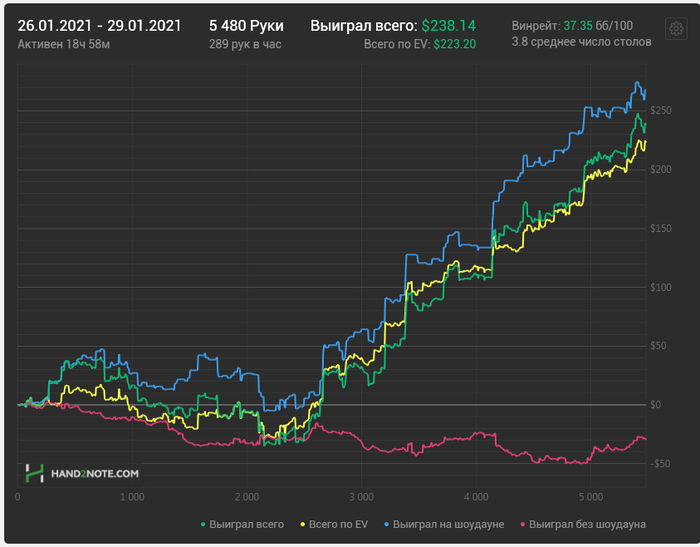Click the 'Выиграл всего:' header label

tap(363, 26)
